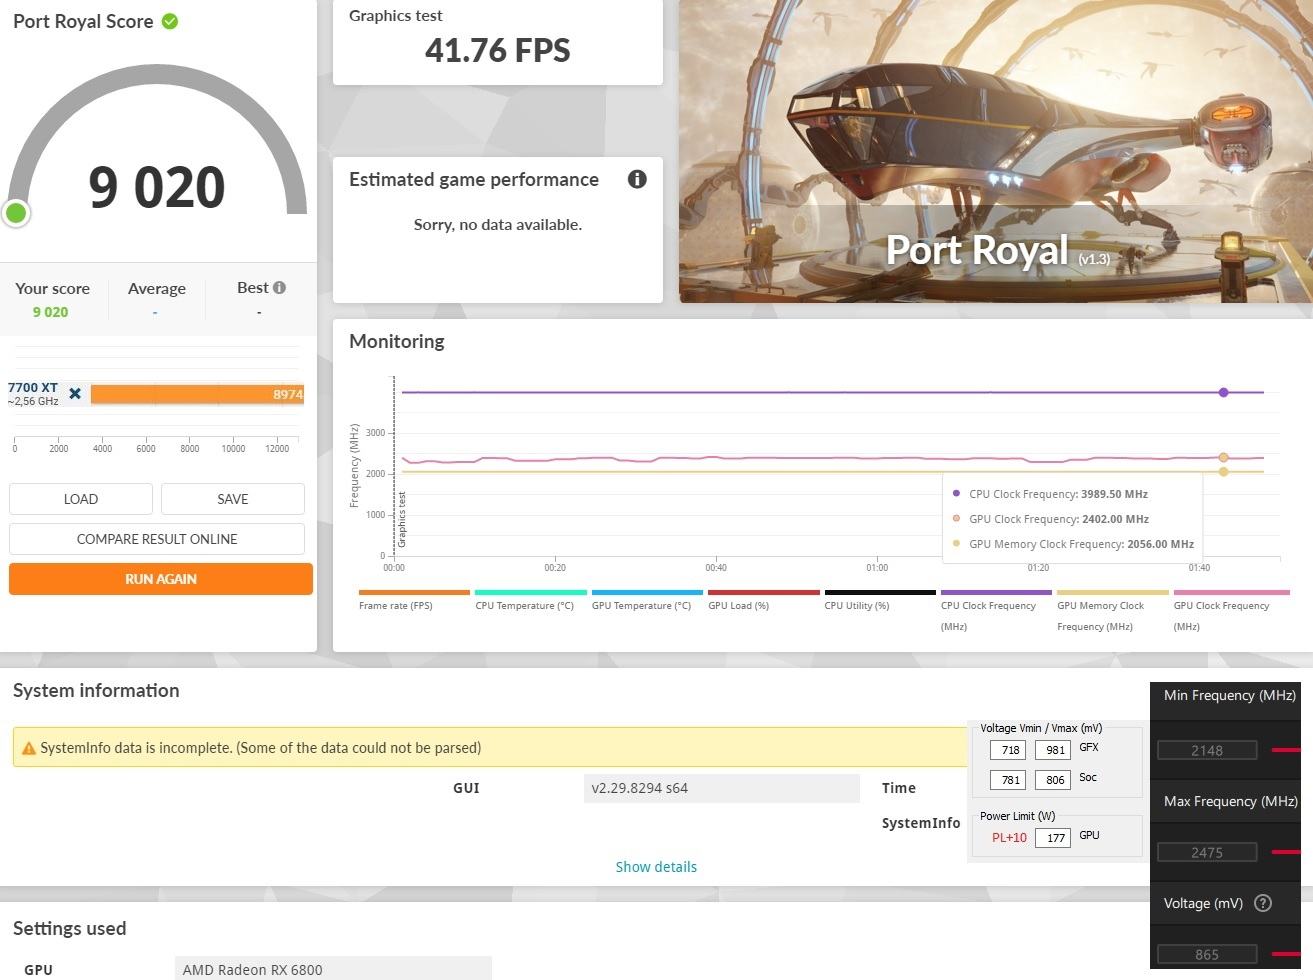Save the benchmark result
The image size is (1313, 980).
click(233, 499)
